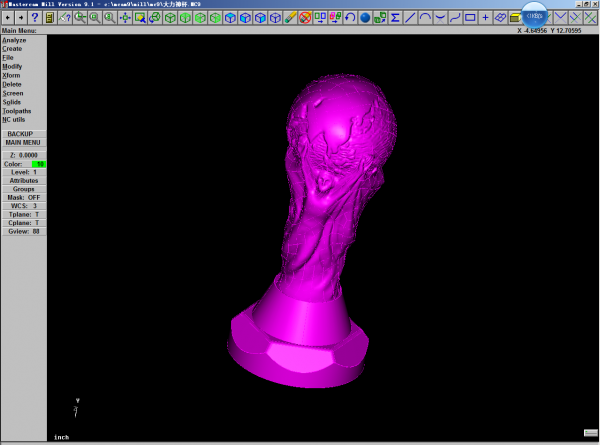Screen dimensions: 600x445
Task: Open the Groups button
Action: 24,189
